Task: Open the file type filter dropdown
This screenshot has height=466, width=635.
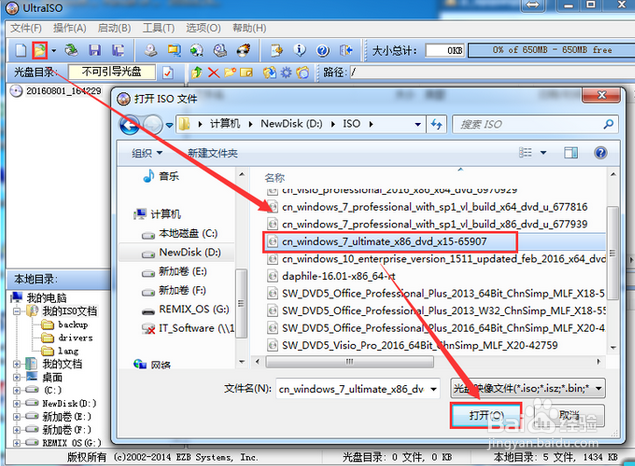Action: tap(599, 389)
